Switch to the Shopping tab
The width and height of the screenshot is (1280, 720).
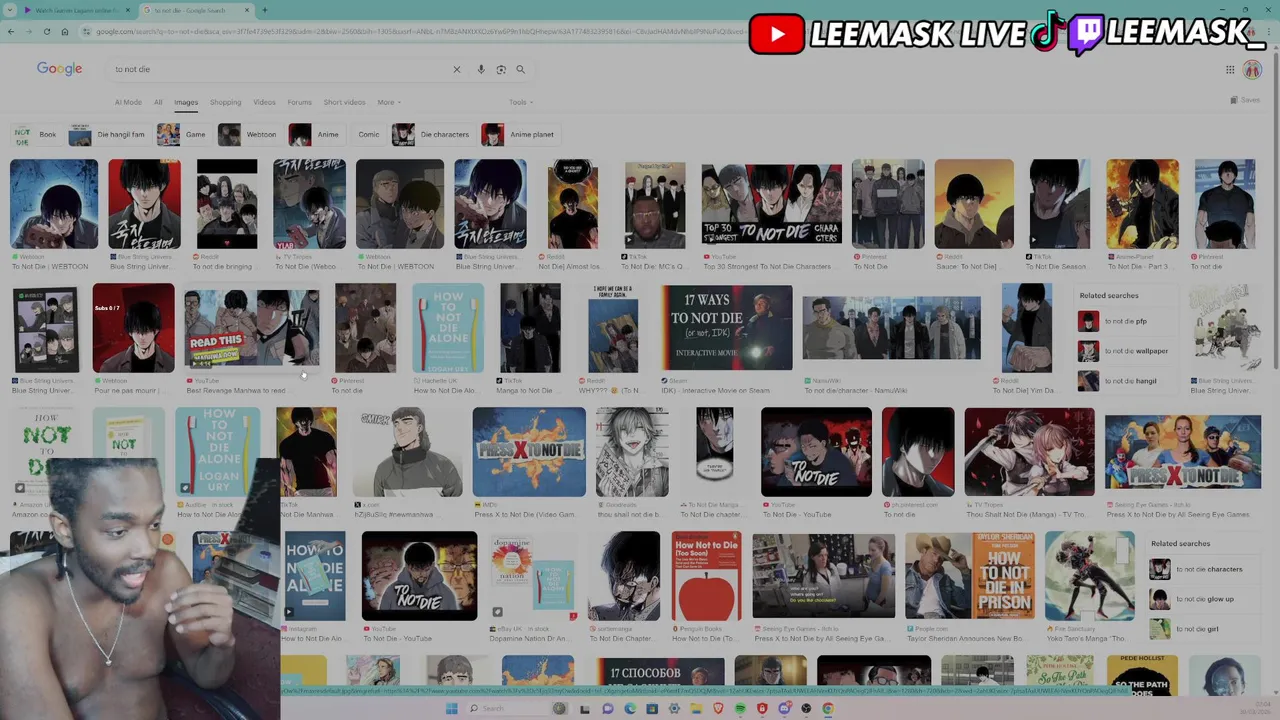click(x=225, y=102)
